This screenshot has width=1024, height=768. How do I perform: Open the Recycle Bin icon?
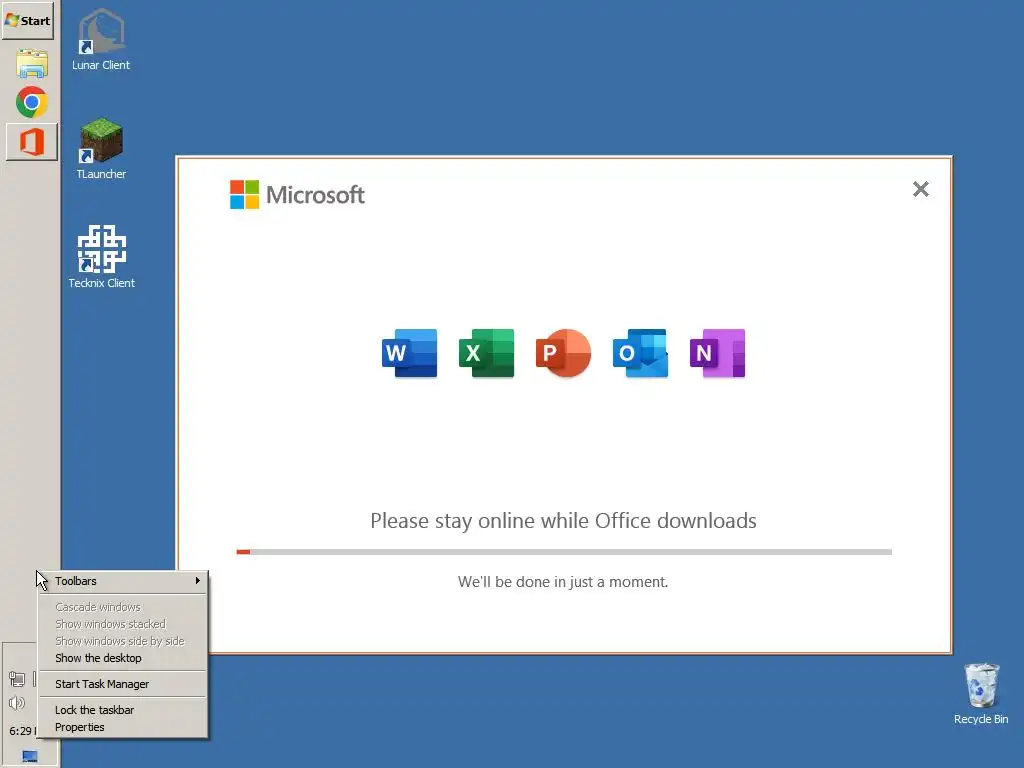(981, 694)
